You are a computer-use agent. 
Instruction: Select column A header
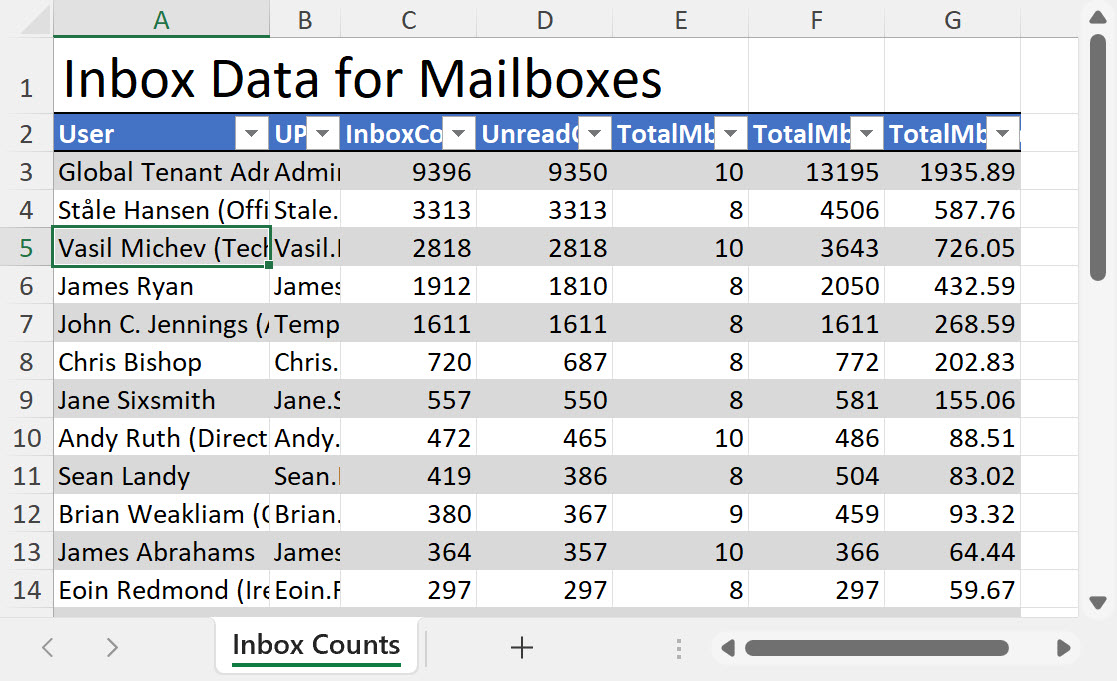point(161,20)
